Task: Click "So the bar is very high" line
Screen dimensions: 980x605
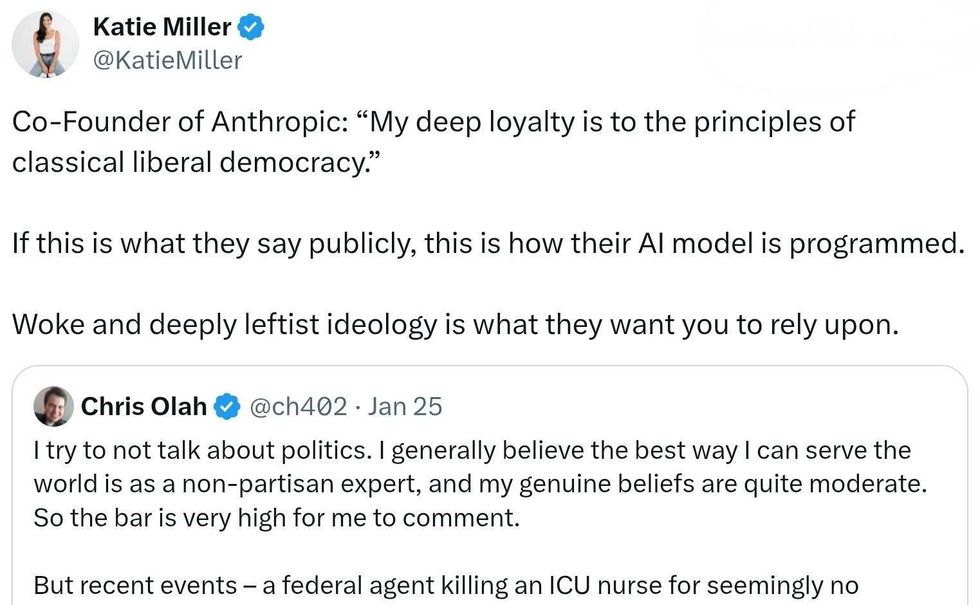Action: 150,518
